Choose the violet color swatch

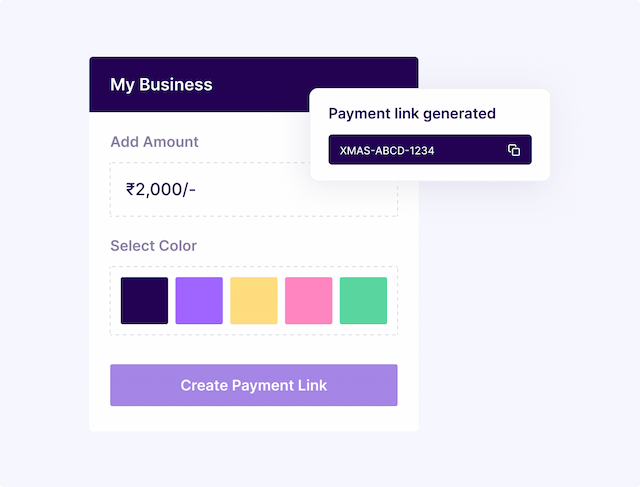(x=199, y=301)
